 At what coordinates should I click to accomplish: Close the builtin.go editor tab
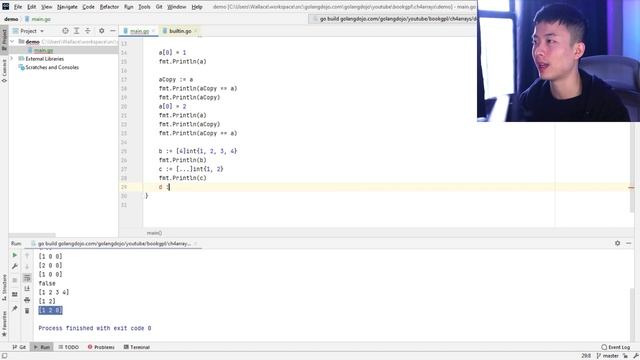[196, 31]
